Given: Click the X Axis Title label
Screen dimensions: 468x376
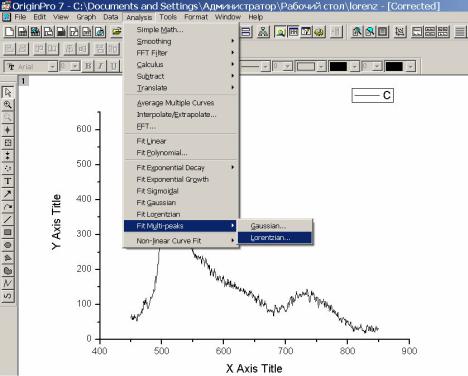Looking at the screenshot, I should point(254,369).
